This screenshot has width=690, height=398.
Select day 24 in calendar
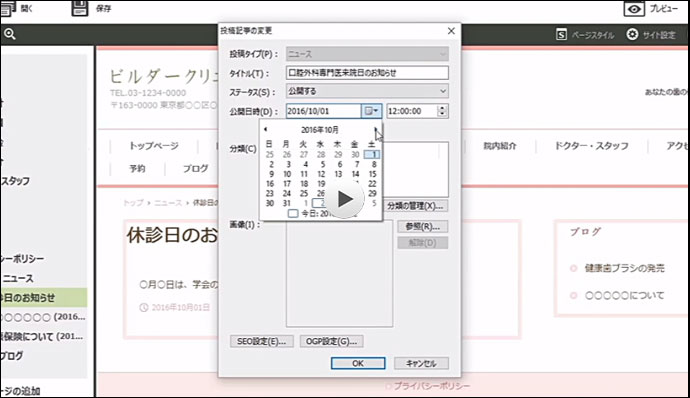pyautogui.click(x=287, y=193)
